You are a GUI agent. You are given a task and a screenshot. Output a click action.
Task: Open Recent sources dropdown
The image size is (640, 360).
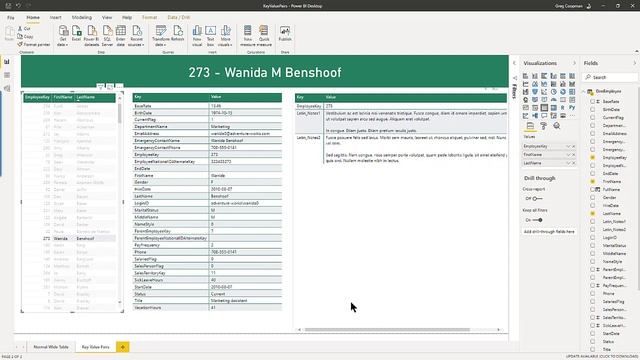point(137,36)
